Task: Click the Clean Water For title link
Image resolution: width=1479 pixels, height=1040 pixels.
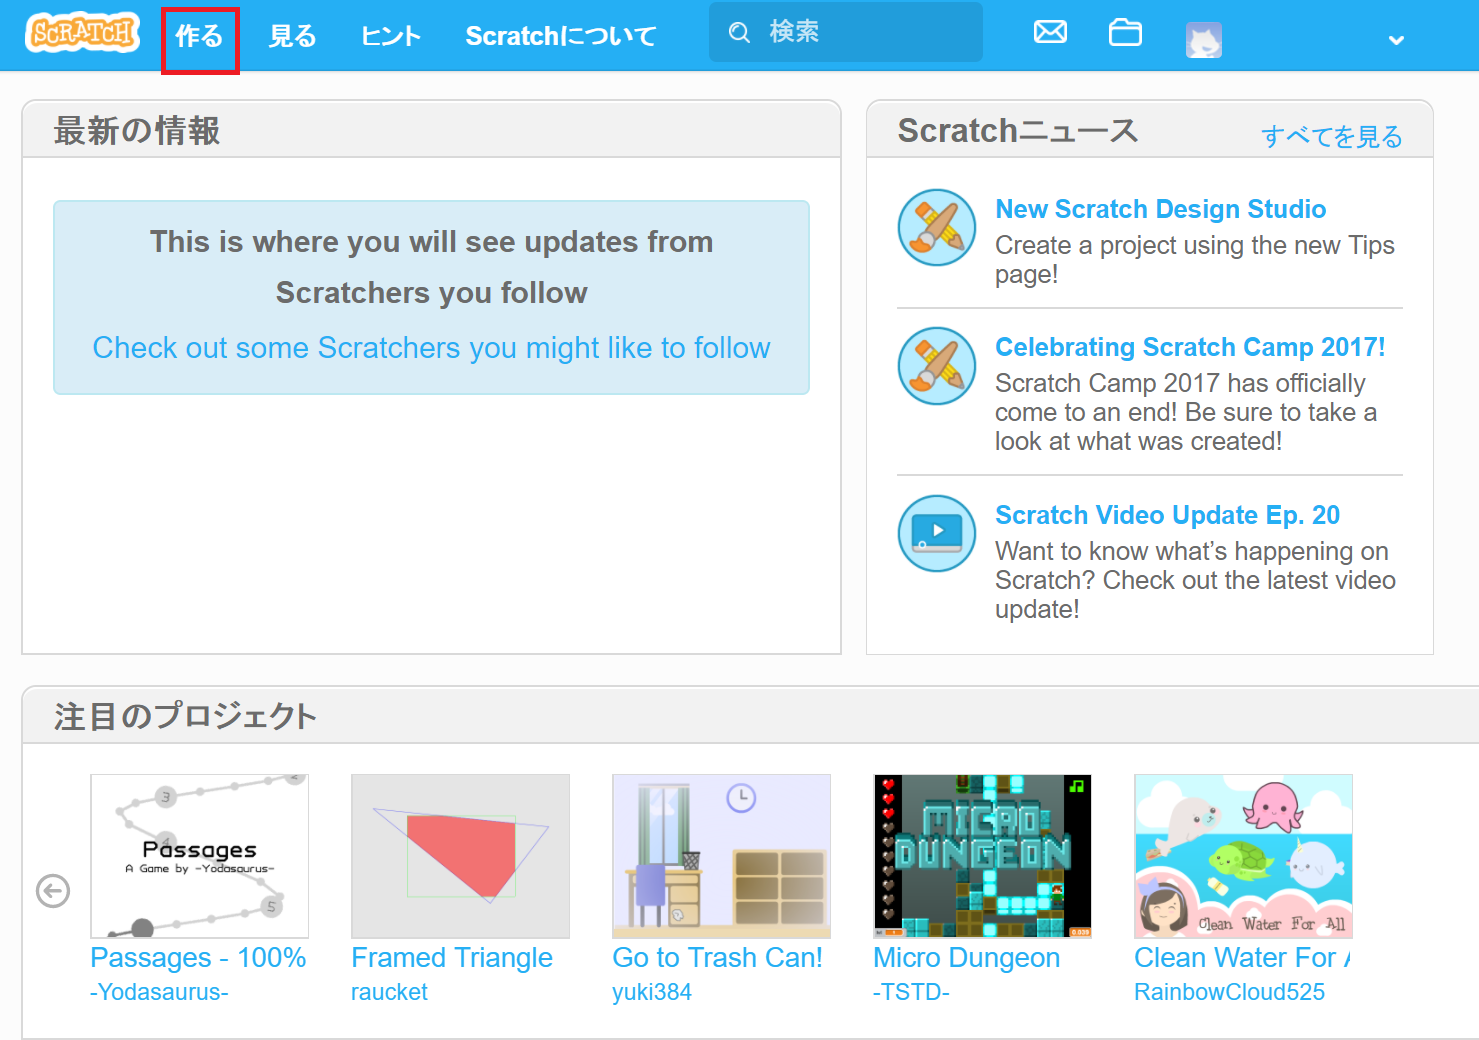Action: pos(1243,957)
